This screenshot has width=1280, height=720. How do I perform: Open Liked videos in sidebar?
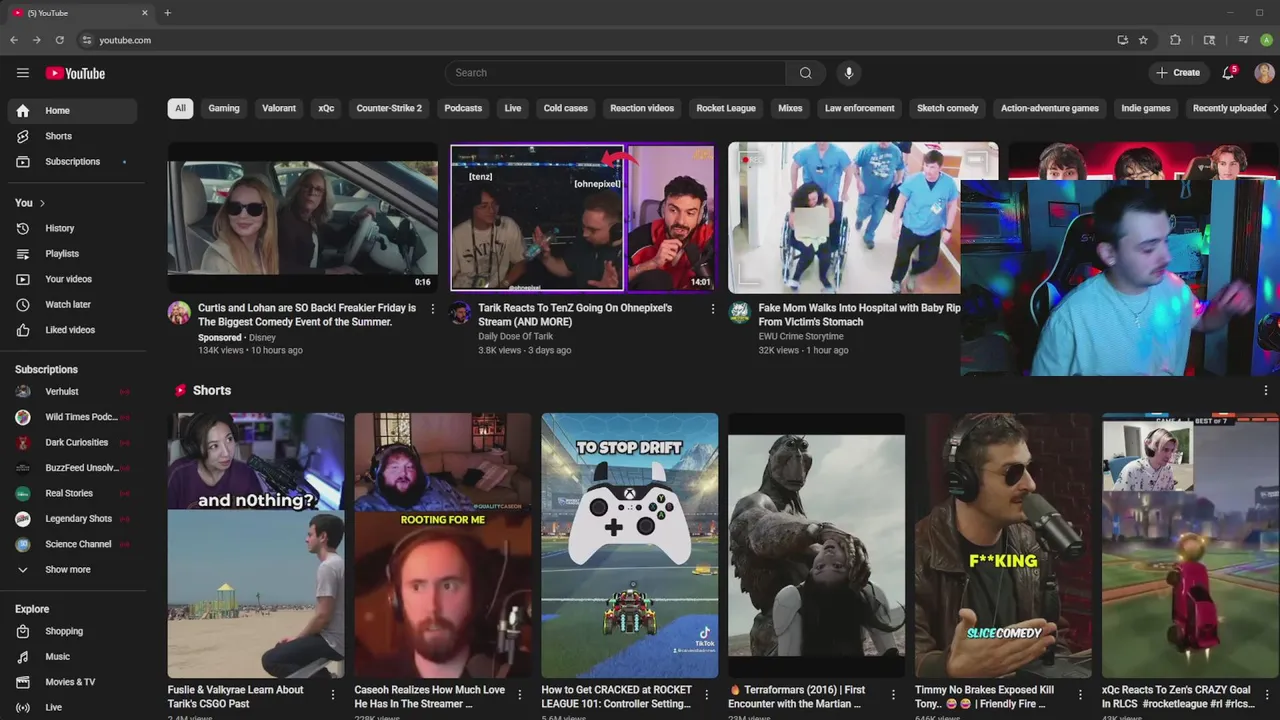coord(72,330)
